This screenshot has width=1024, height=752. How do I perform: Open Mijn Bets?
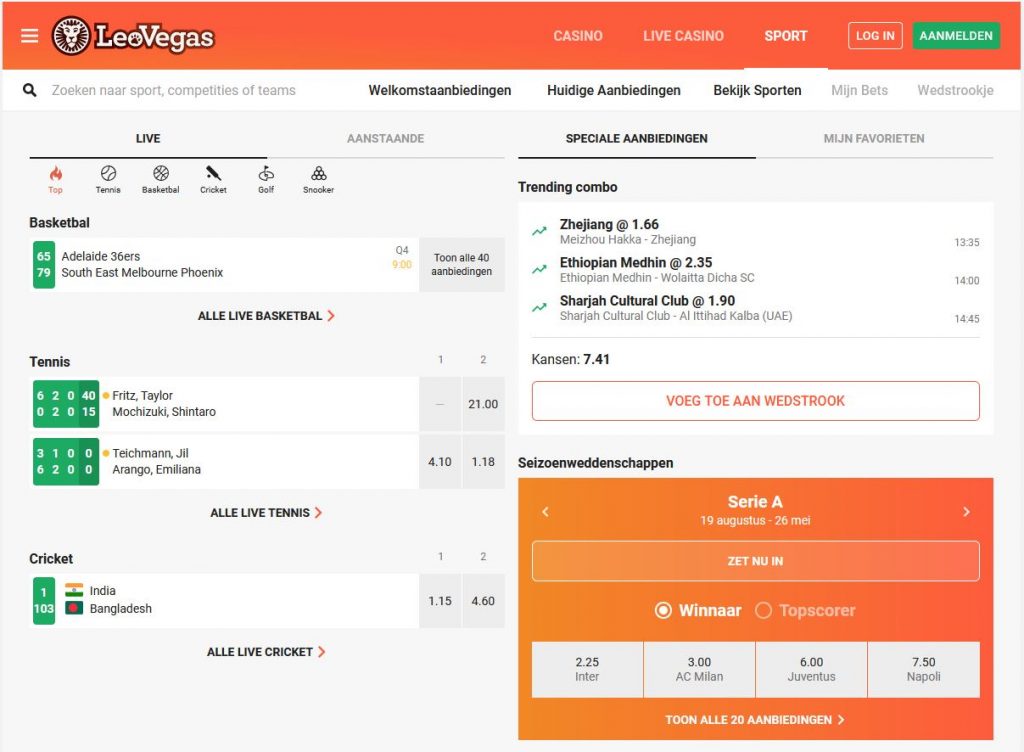(859, 90)
